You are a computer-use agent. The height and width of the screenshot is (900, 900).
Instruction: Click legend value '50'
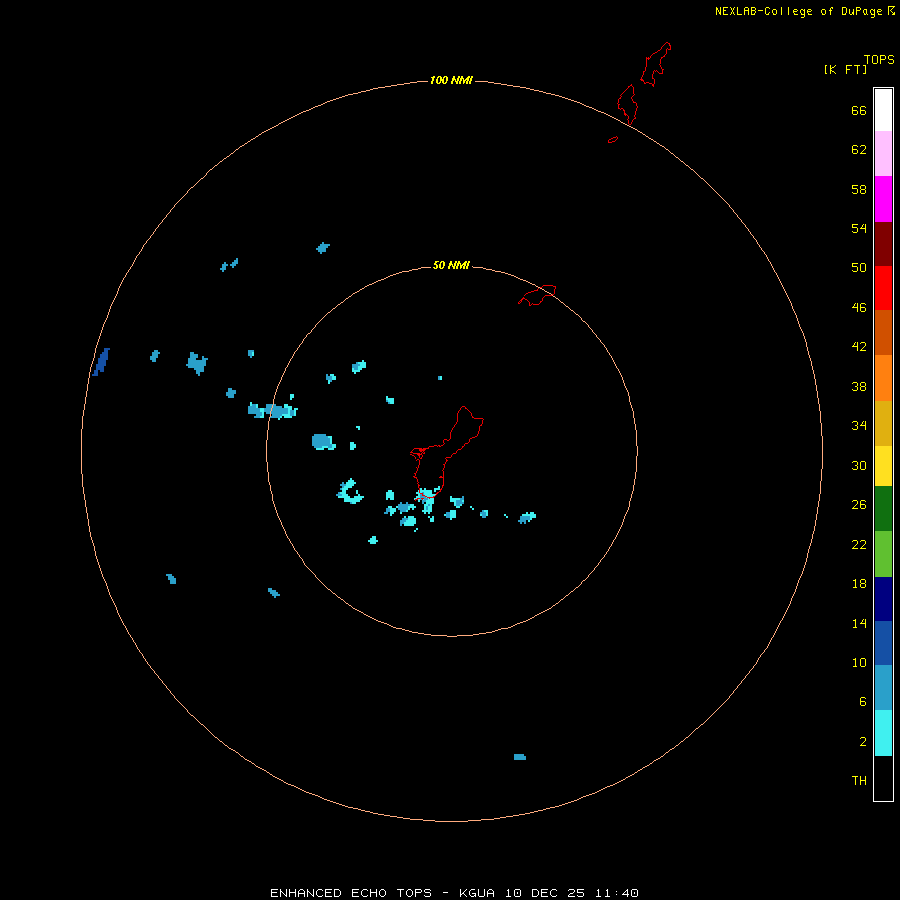[x=859, y=268]
